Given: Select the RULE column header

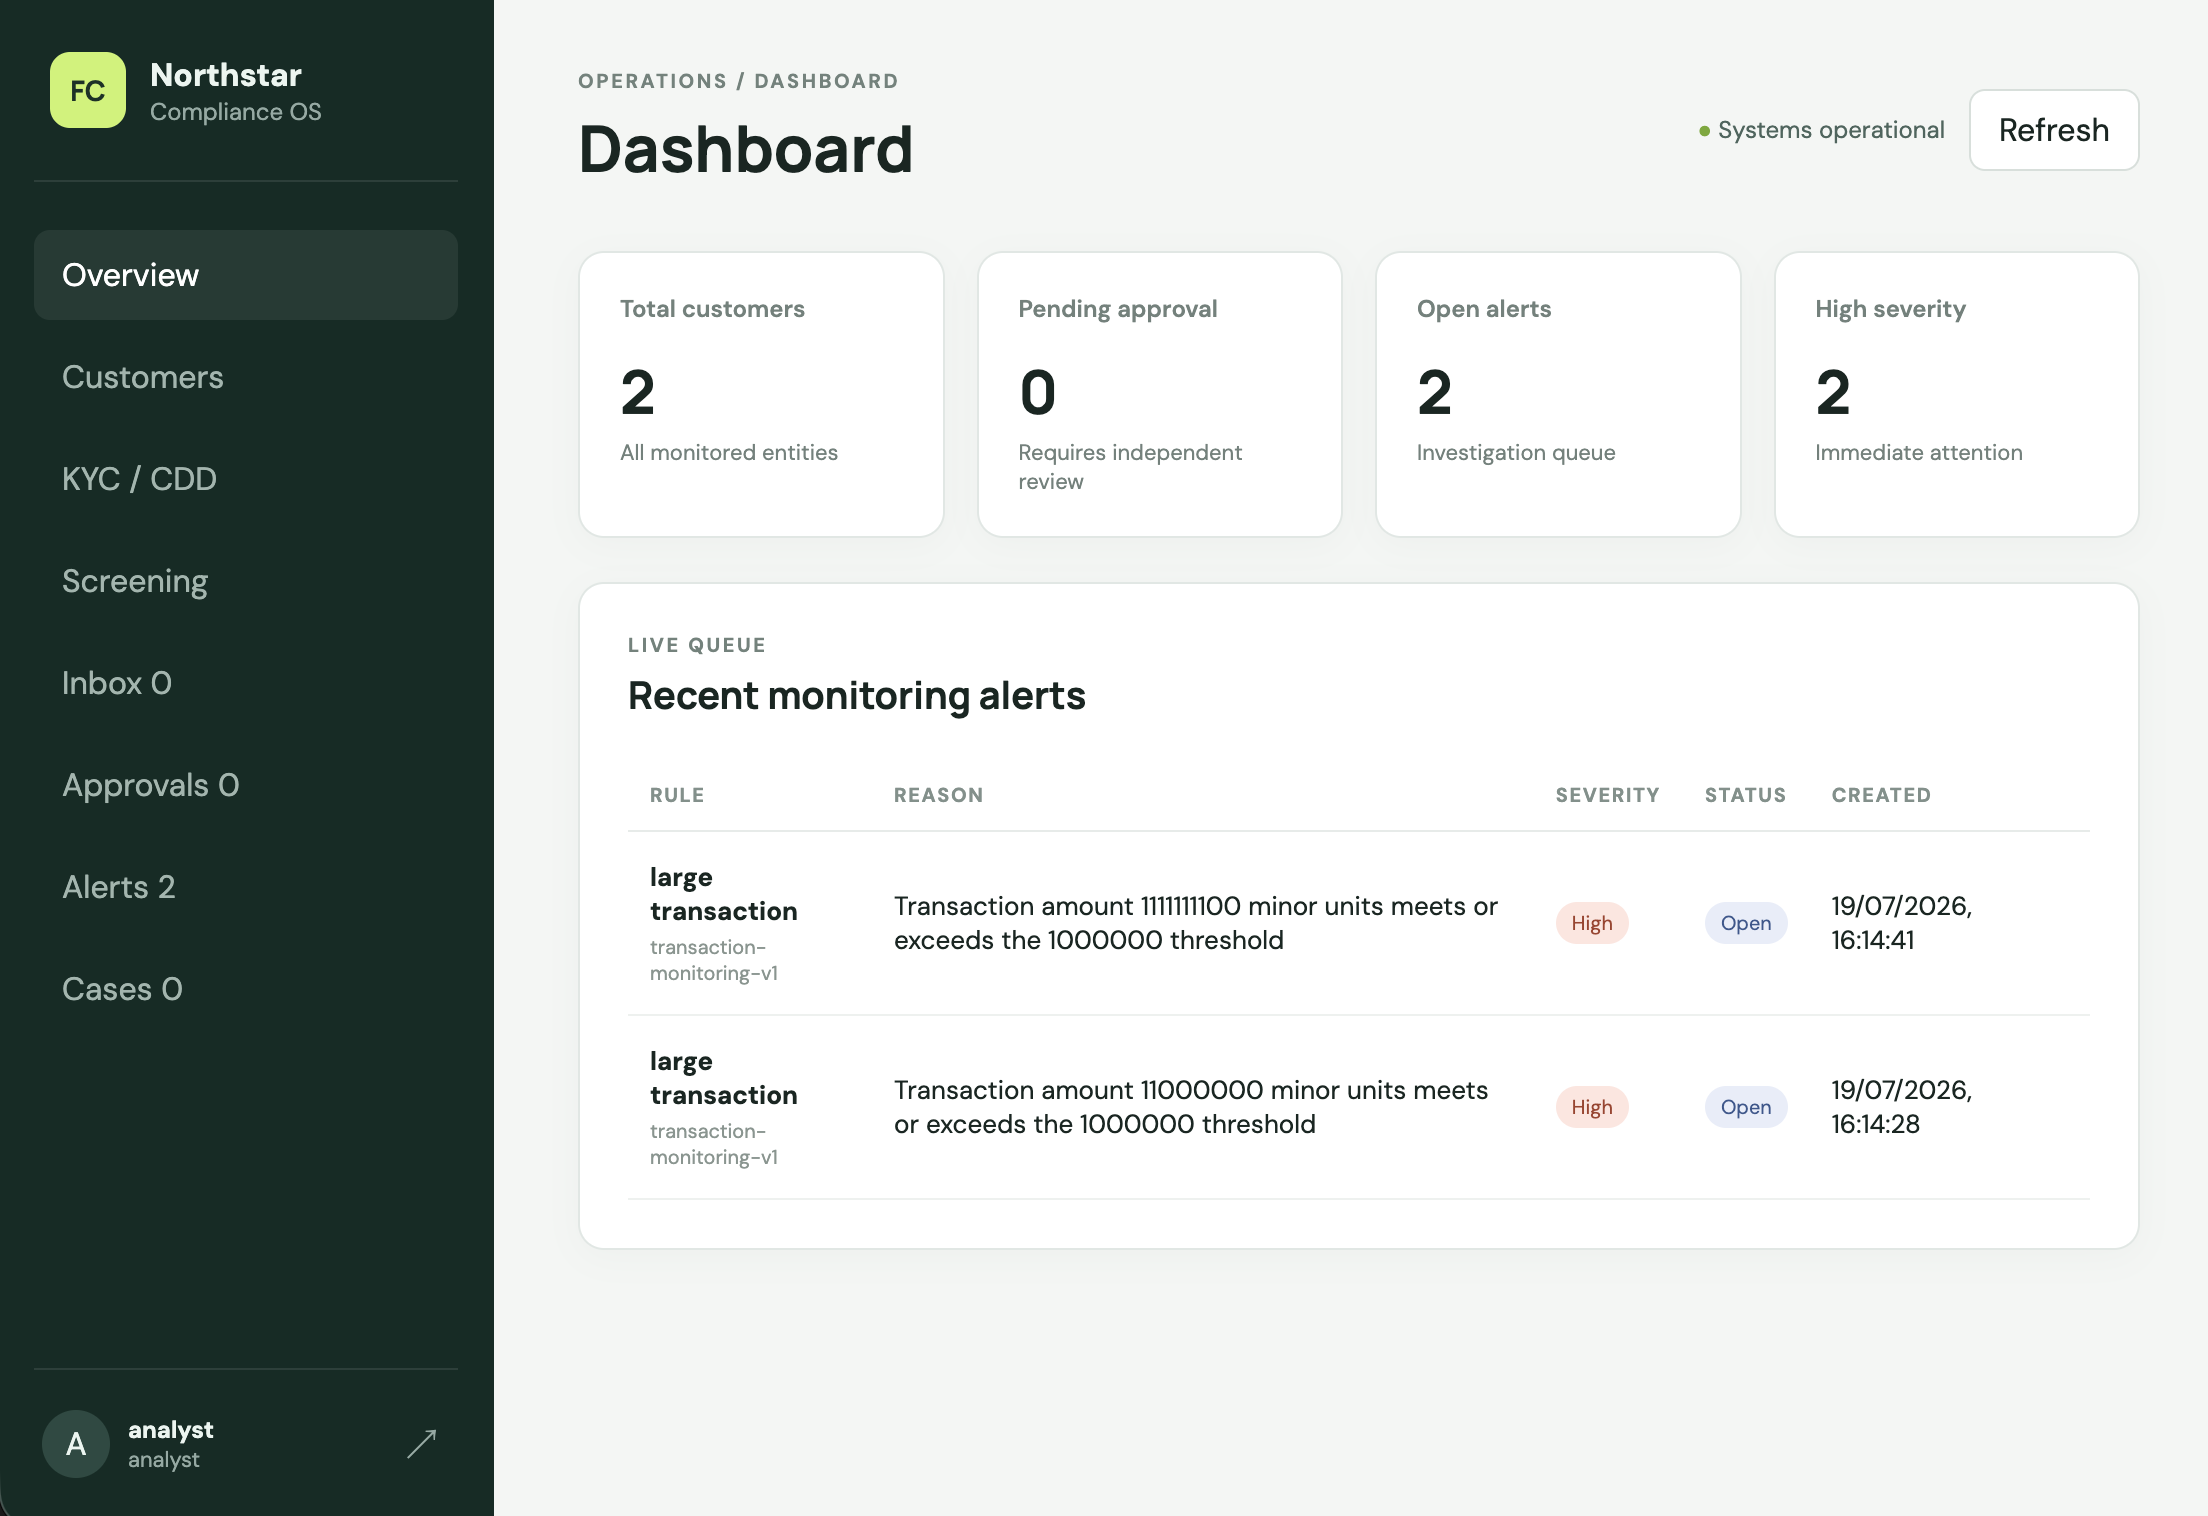Looking at the screenshot, I should (677, 795).
